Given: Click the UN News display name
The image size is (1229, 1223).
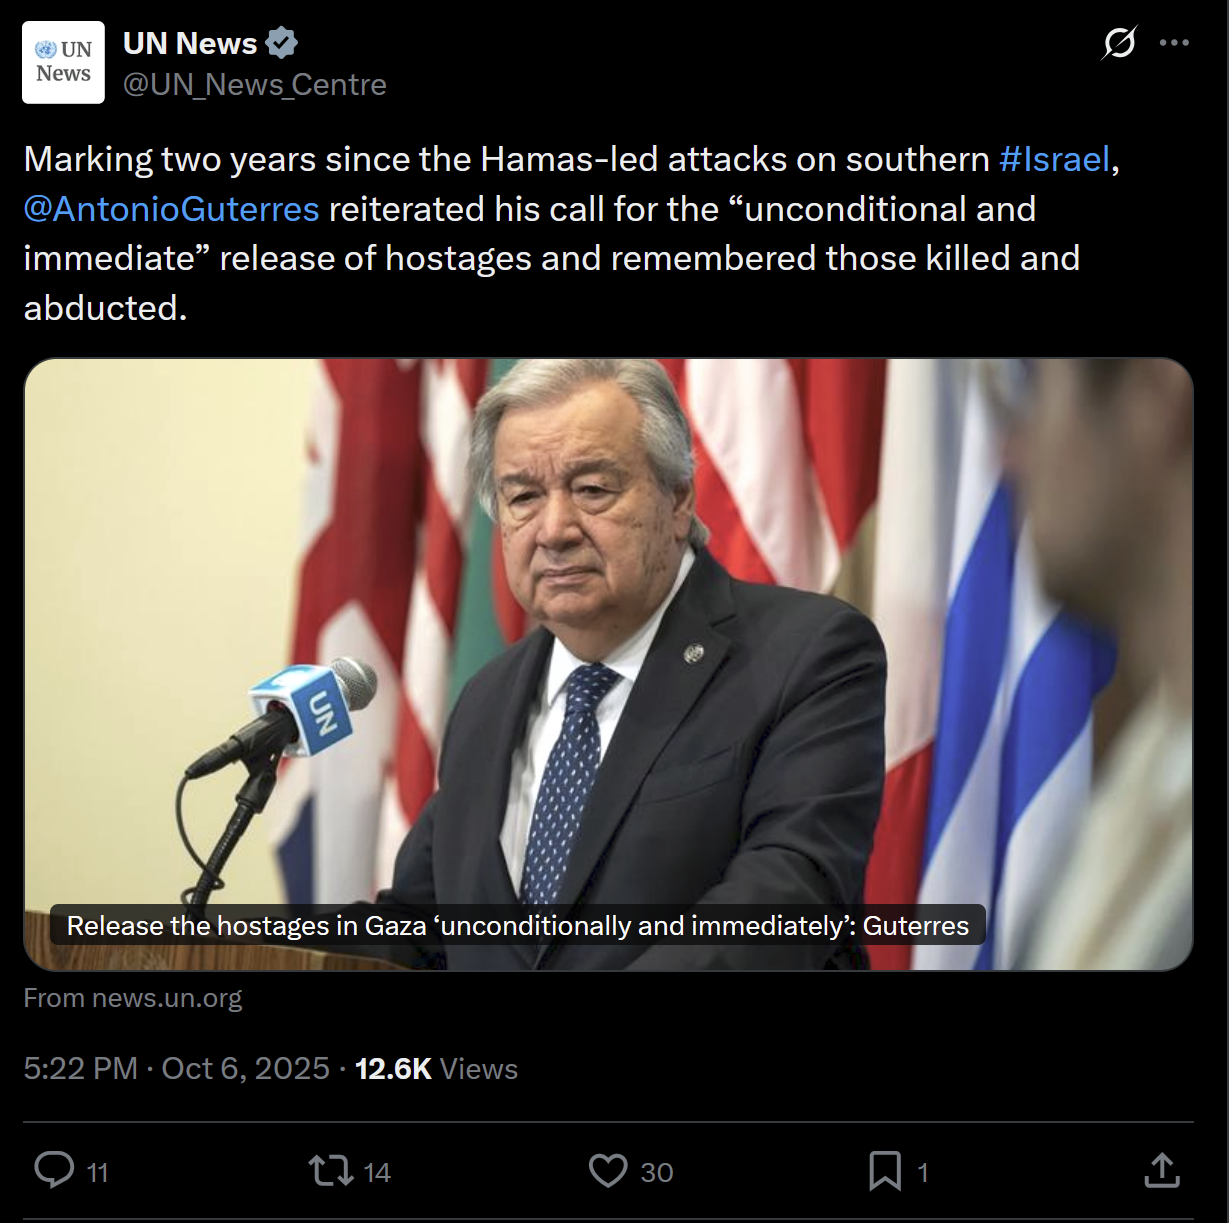Looking at the screenshot, I should (x=190, y=44).
